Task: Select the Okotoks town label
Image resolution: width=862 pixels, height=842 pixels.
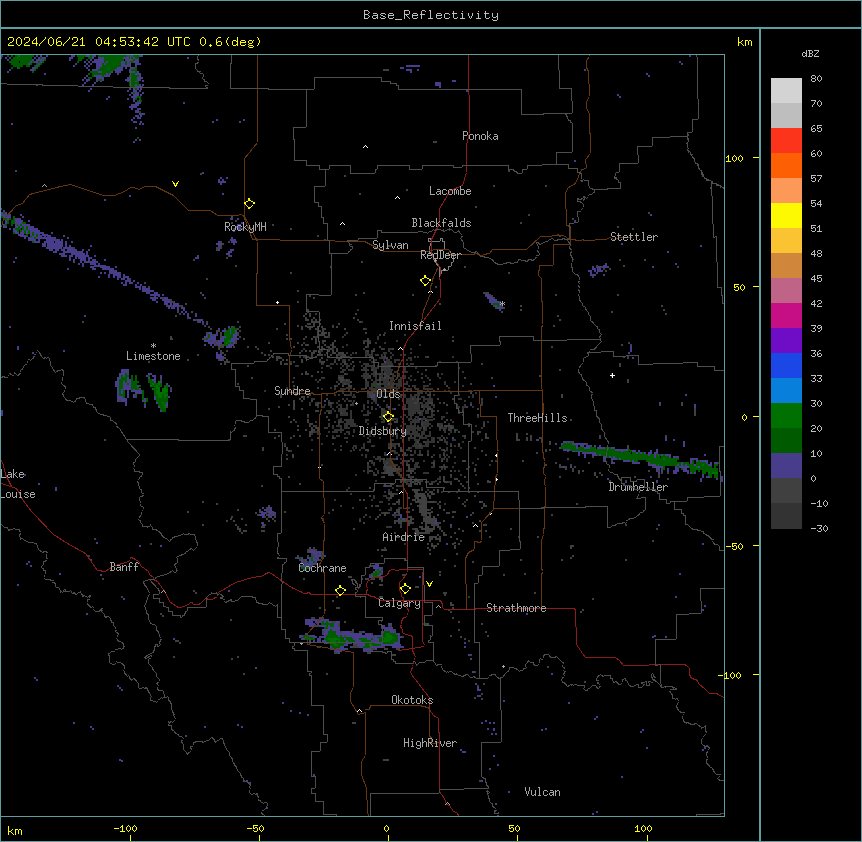Action: [x=412, y=700]
